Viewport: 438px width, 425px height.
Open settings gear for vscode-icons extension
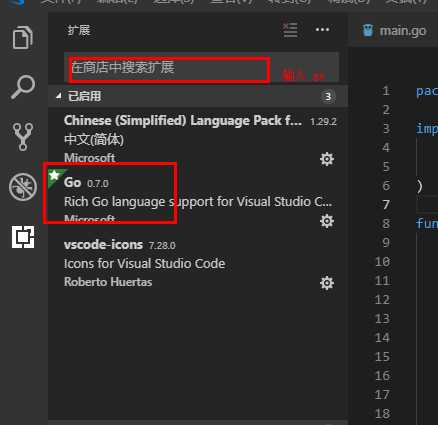327,283
